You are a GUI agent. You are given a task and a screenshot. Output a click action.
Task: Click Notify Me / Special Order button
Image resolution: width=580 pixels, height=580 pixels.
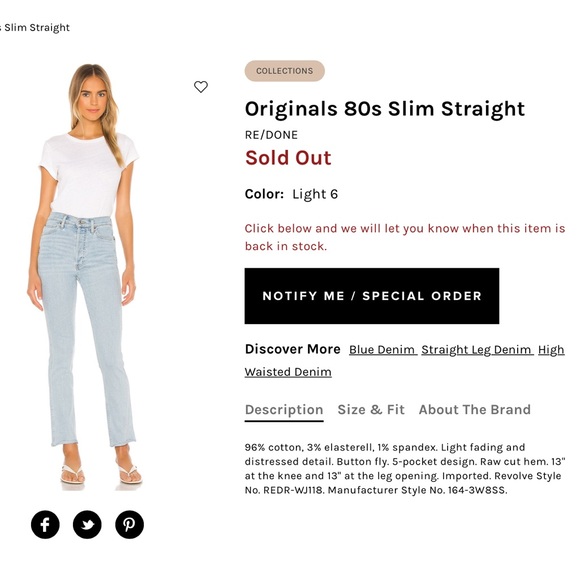(372, 296)
